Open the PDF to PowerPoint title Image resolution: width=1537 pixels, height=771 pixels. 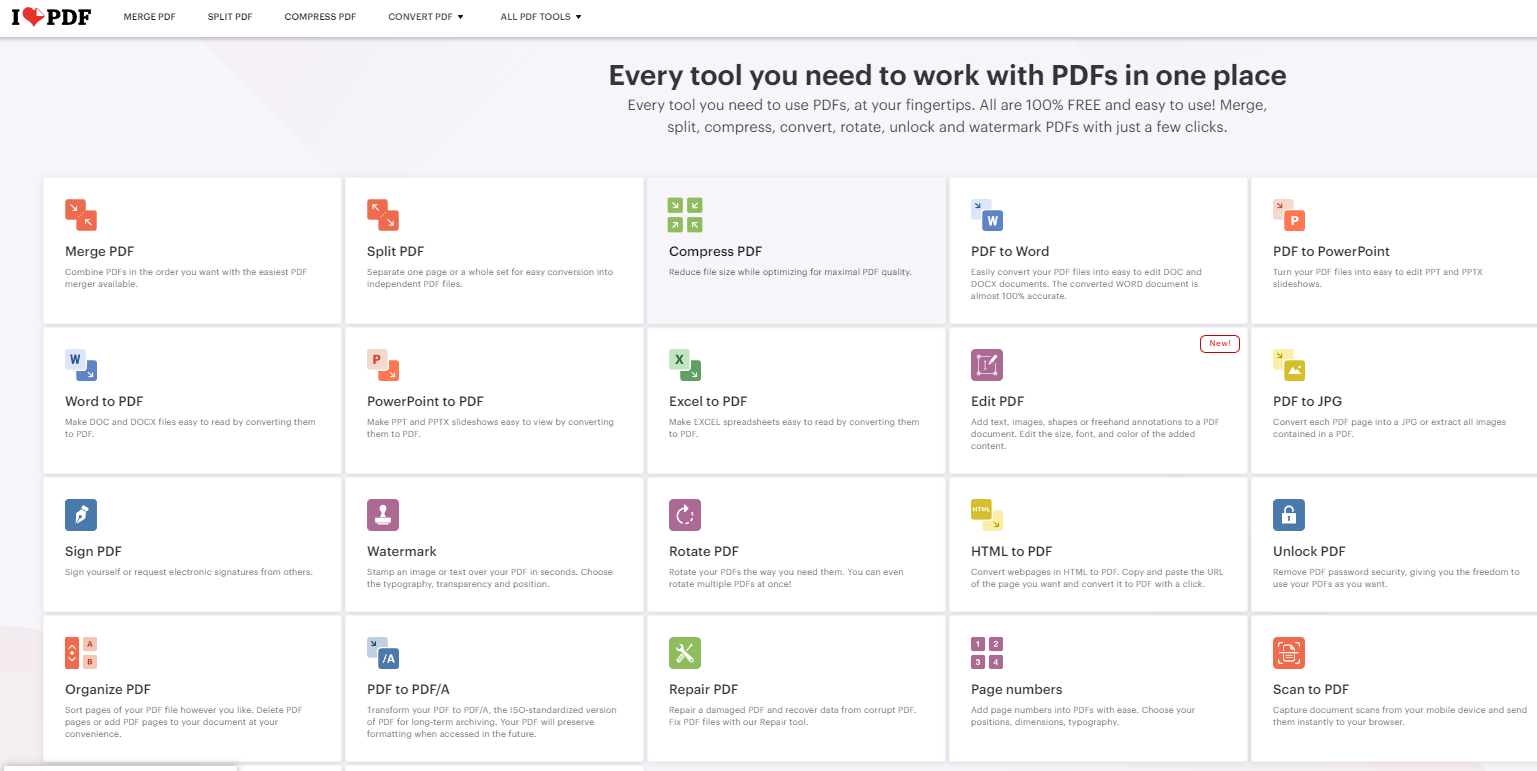1331,252
